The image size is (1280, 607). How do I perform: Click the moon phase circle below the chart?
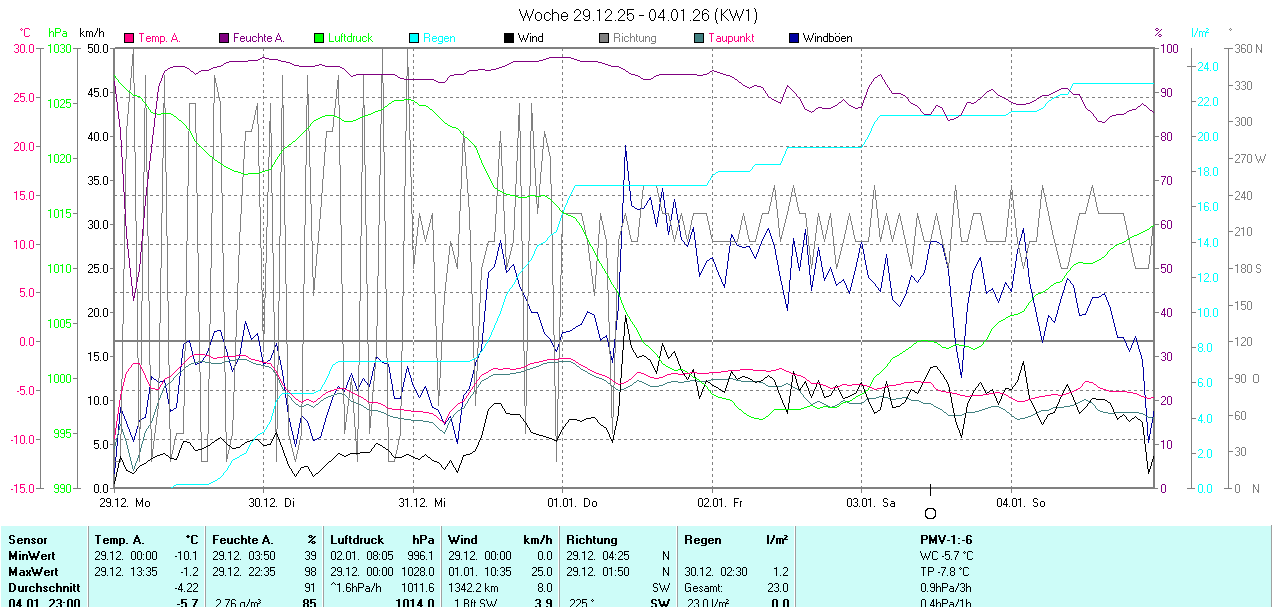pos(930,513)
